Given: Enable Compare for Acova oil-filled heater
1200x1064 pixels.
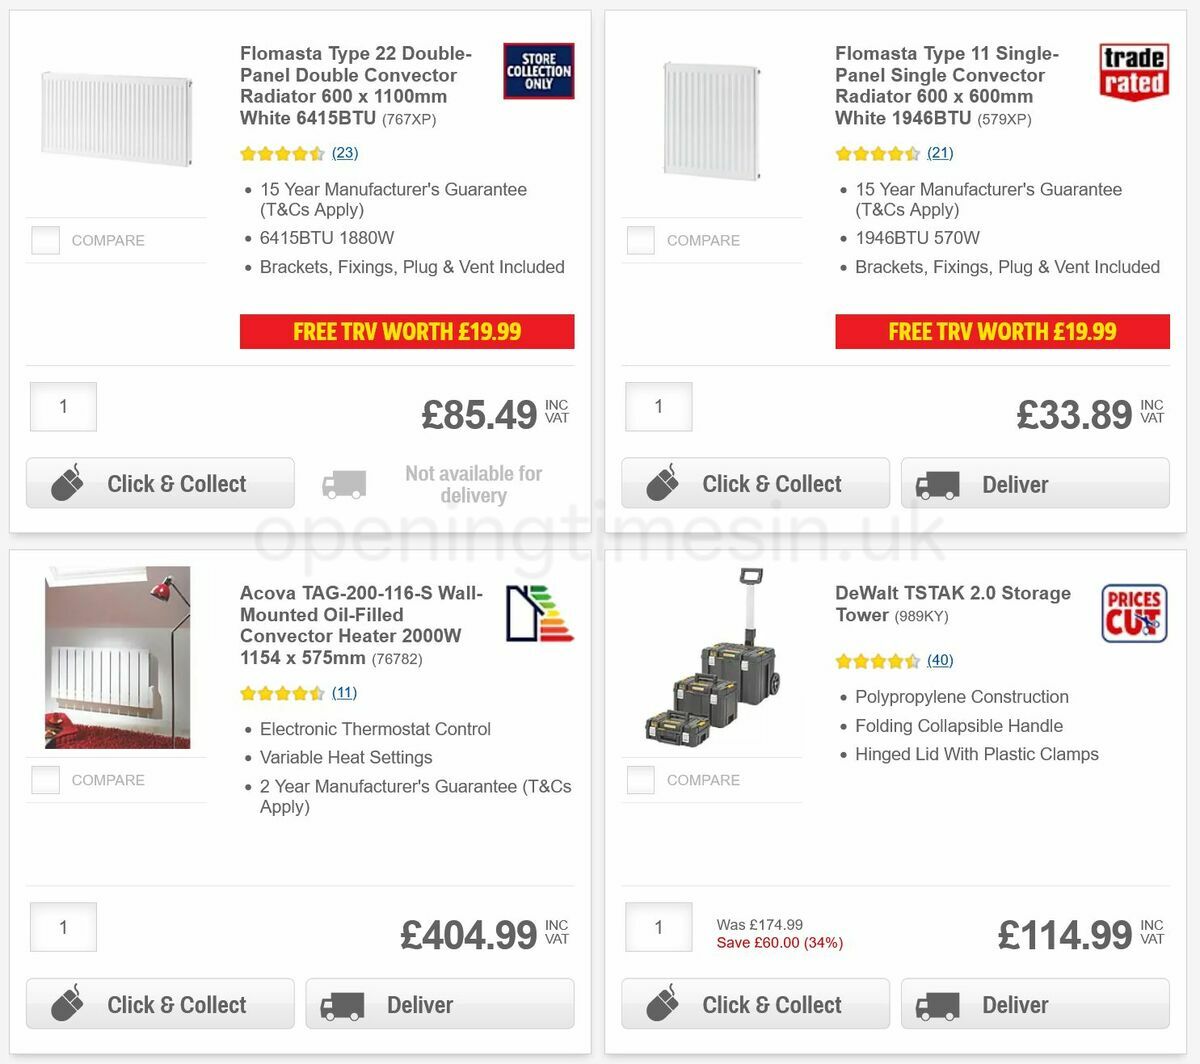Looking at the screenshot, I should pos(45,780).
